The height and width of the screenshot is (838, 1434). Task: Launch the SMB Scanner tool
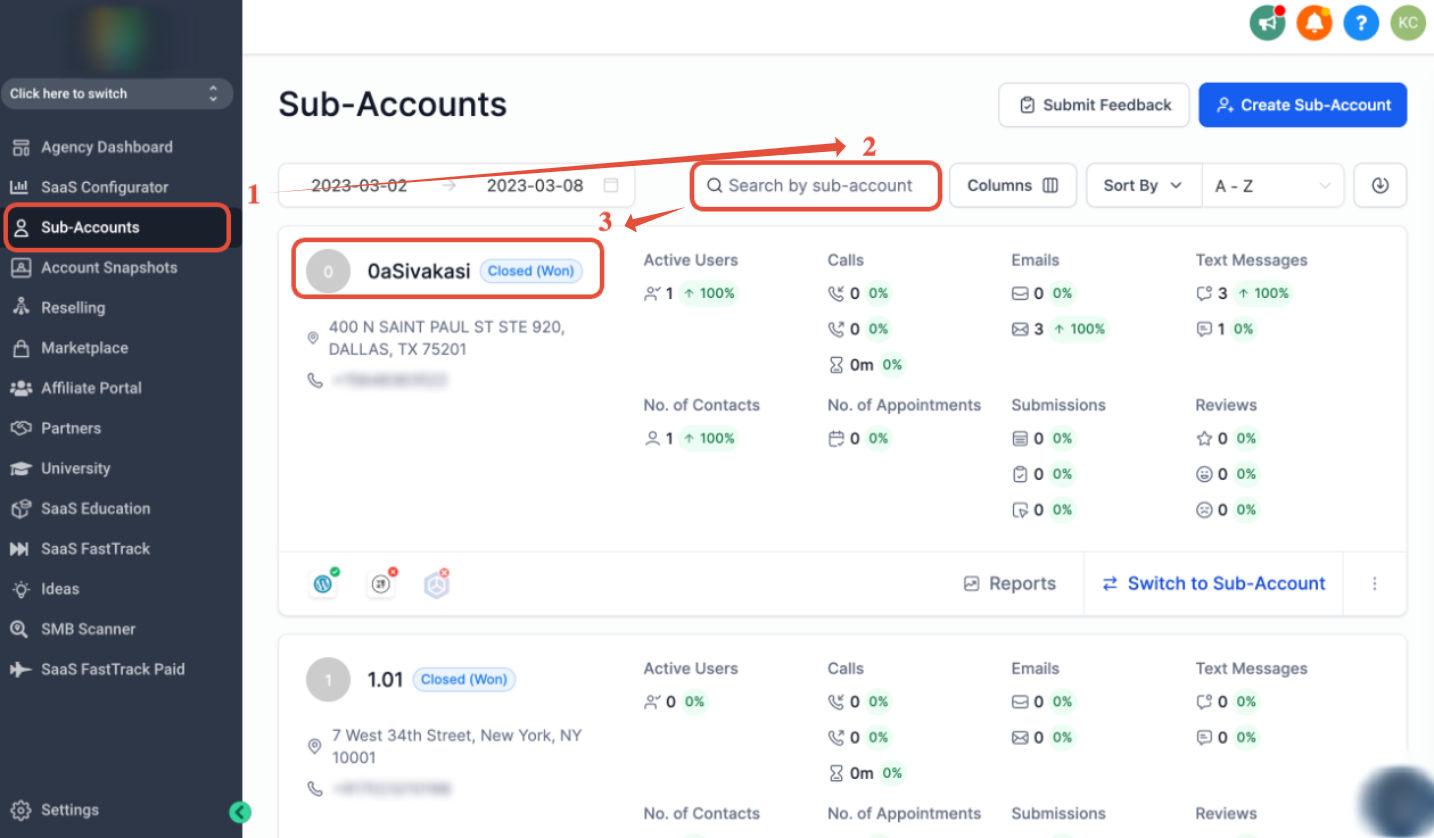point(89,628)
